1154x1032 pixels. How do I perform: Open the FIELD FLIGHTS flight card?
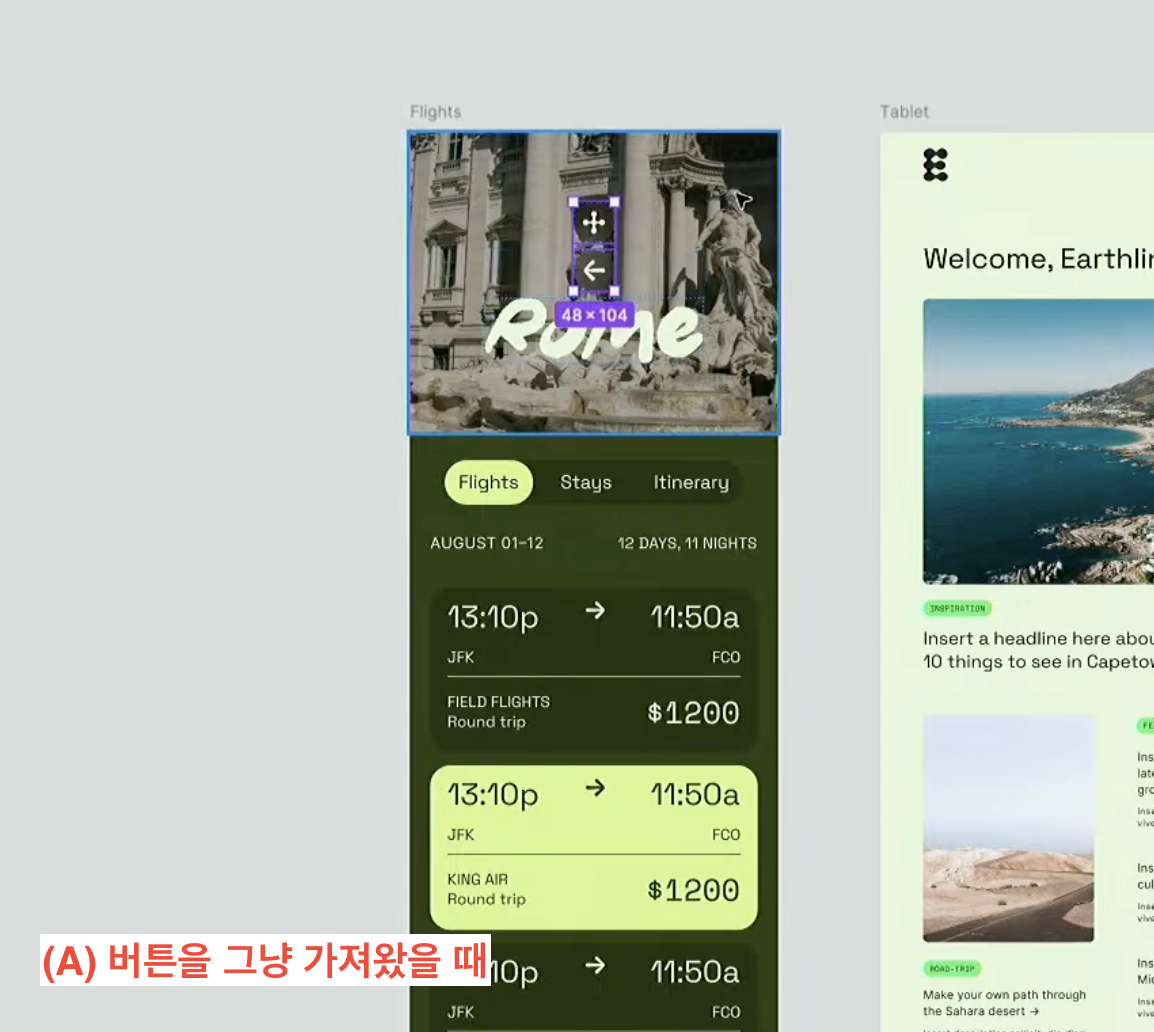(x=593, y=670)
